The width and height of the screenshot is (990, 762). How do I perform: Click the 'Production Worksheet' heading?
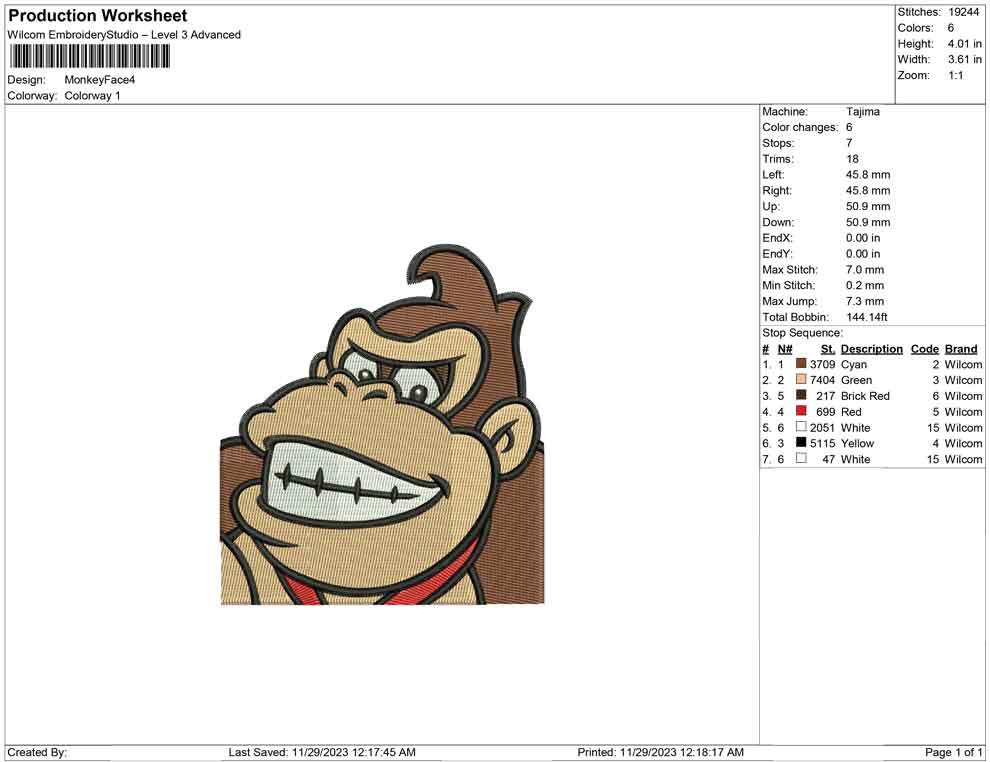(98, 16)
